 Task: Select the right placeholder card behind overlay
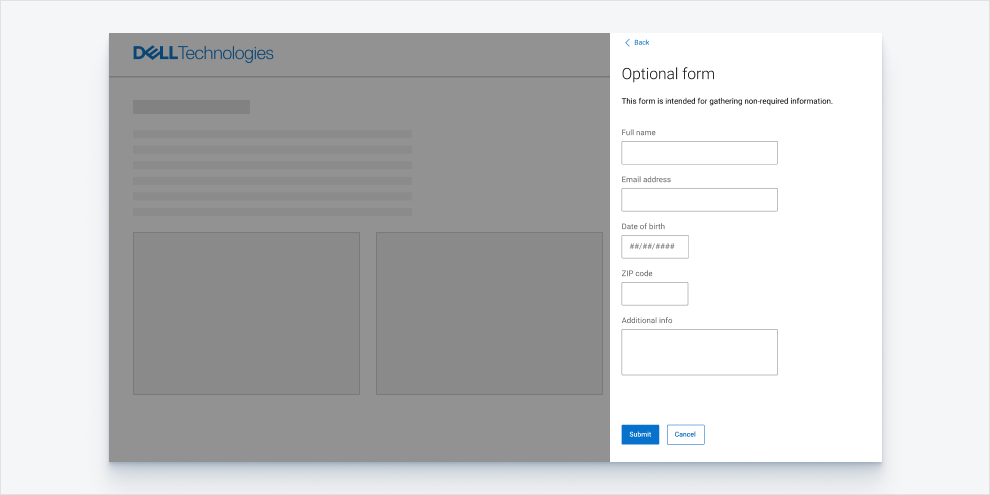point(489,313)
